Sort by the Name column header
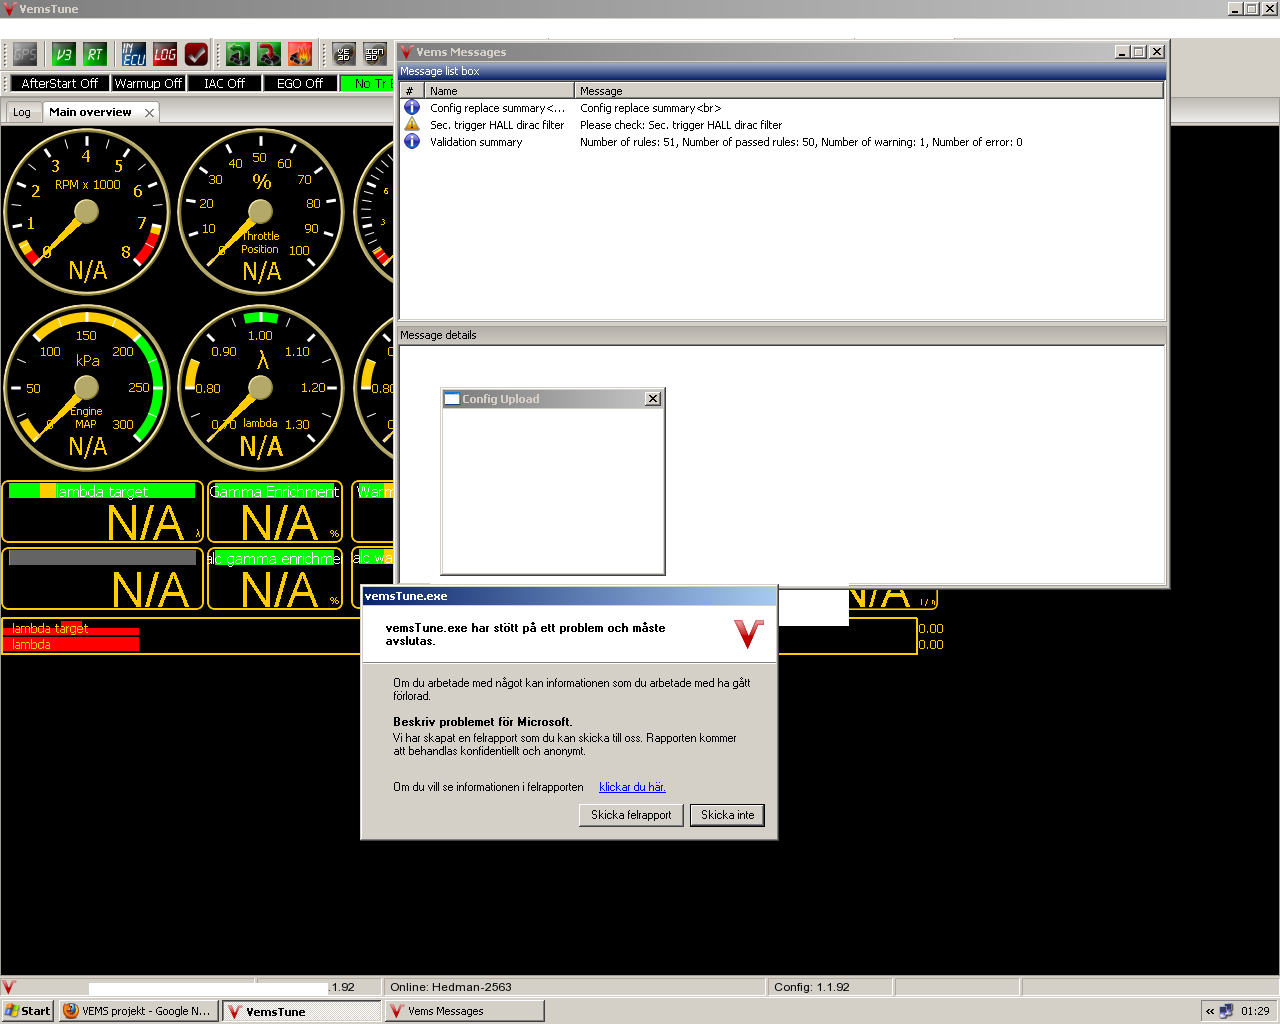1280x1024 pixels. click(499, 90)
